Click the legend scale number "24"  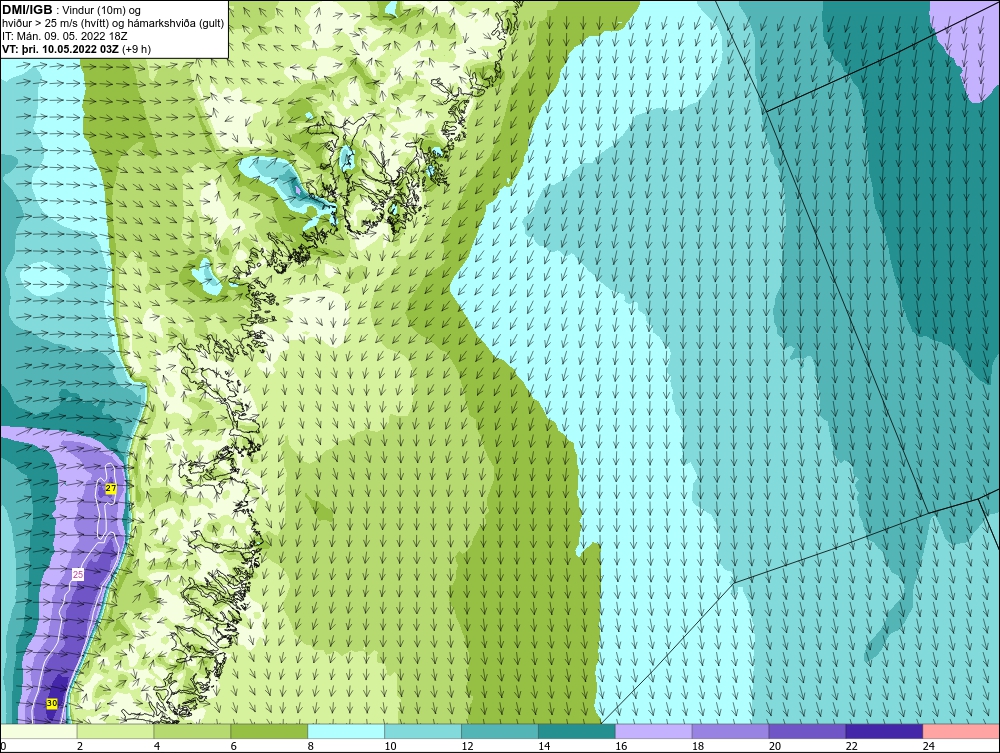(929, 746)
